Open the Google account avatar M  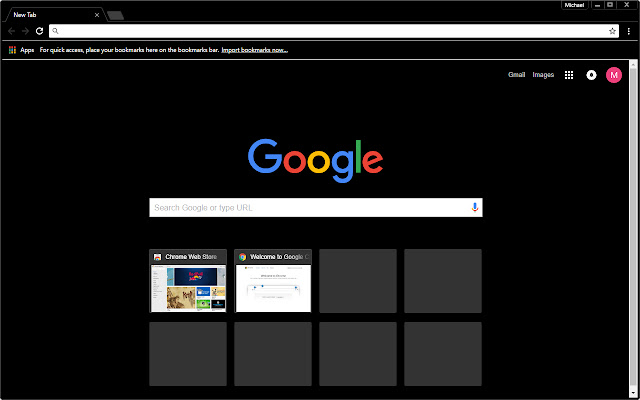coord(613,75)
